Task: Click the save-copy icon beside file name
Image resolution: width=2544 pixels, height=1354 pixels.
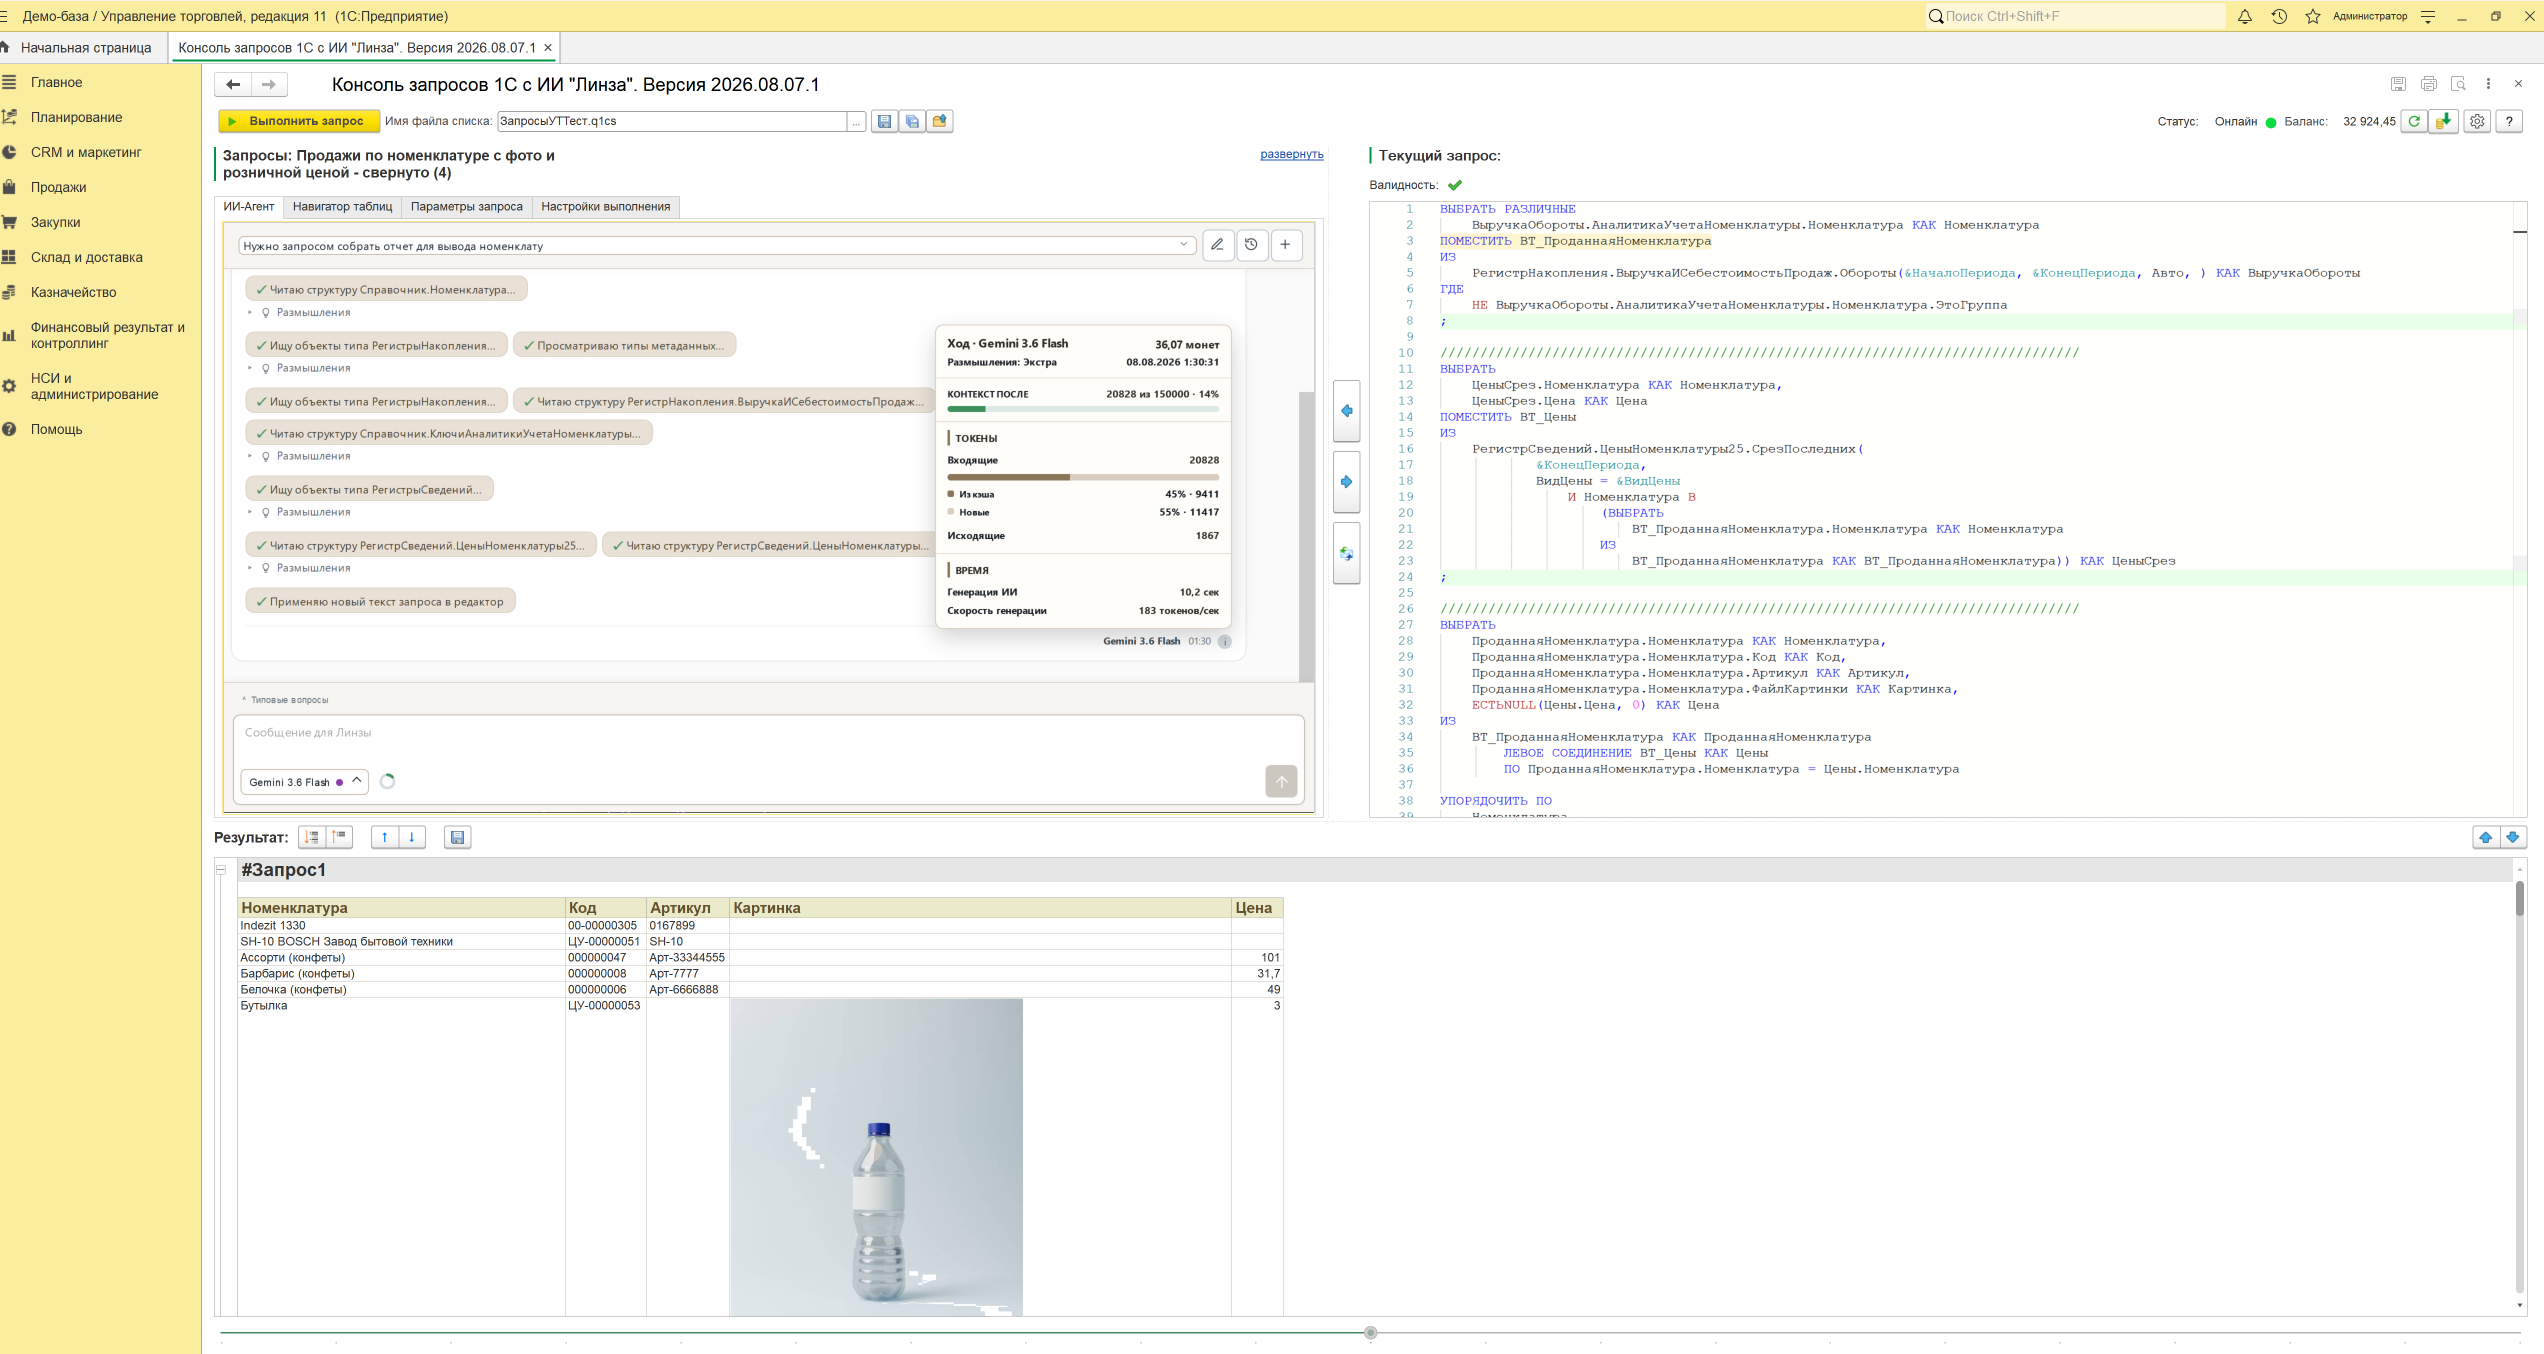Action: point(912,121)
